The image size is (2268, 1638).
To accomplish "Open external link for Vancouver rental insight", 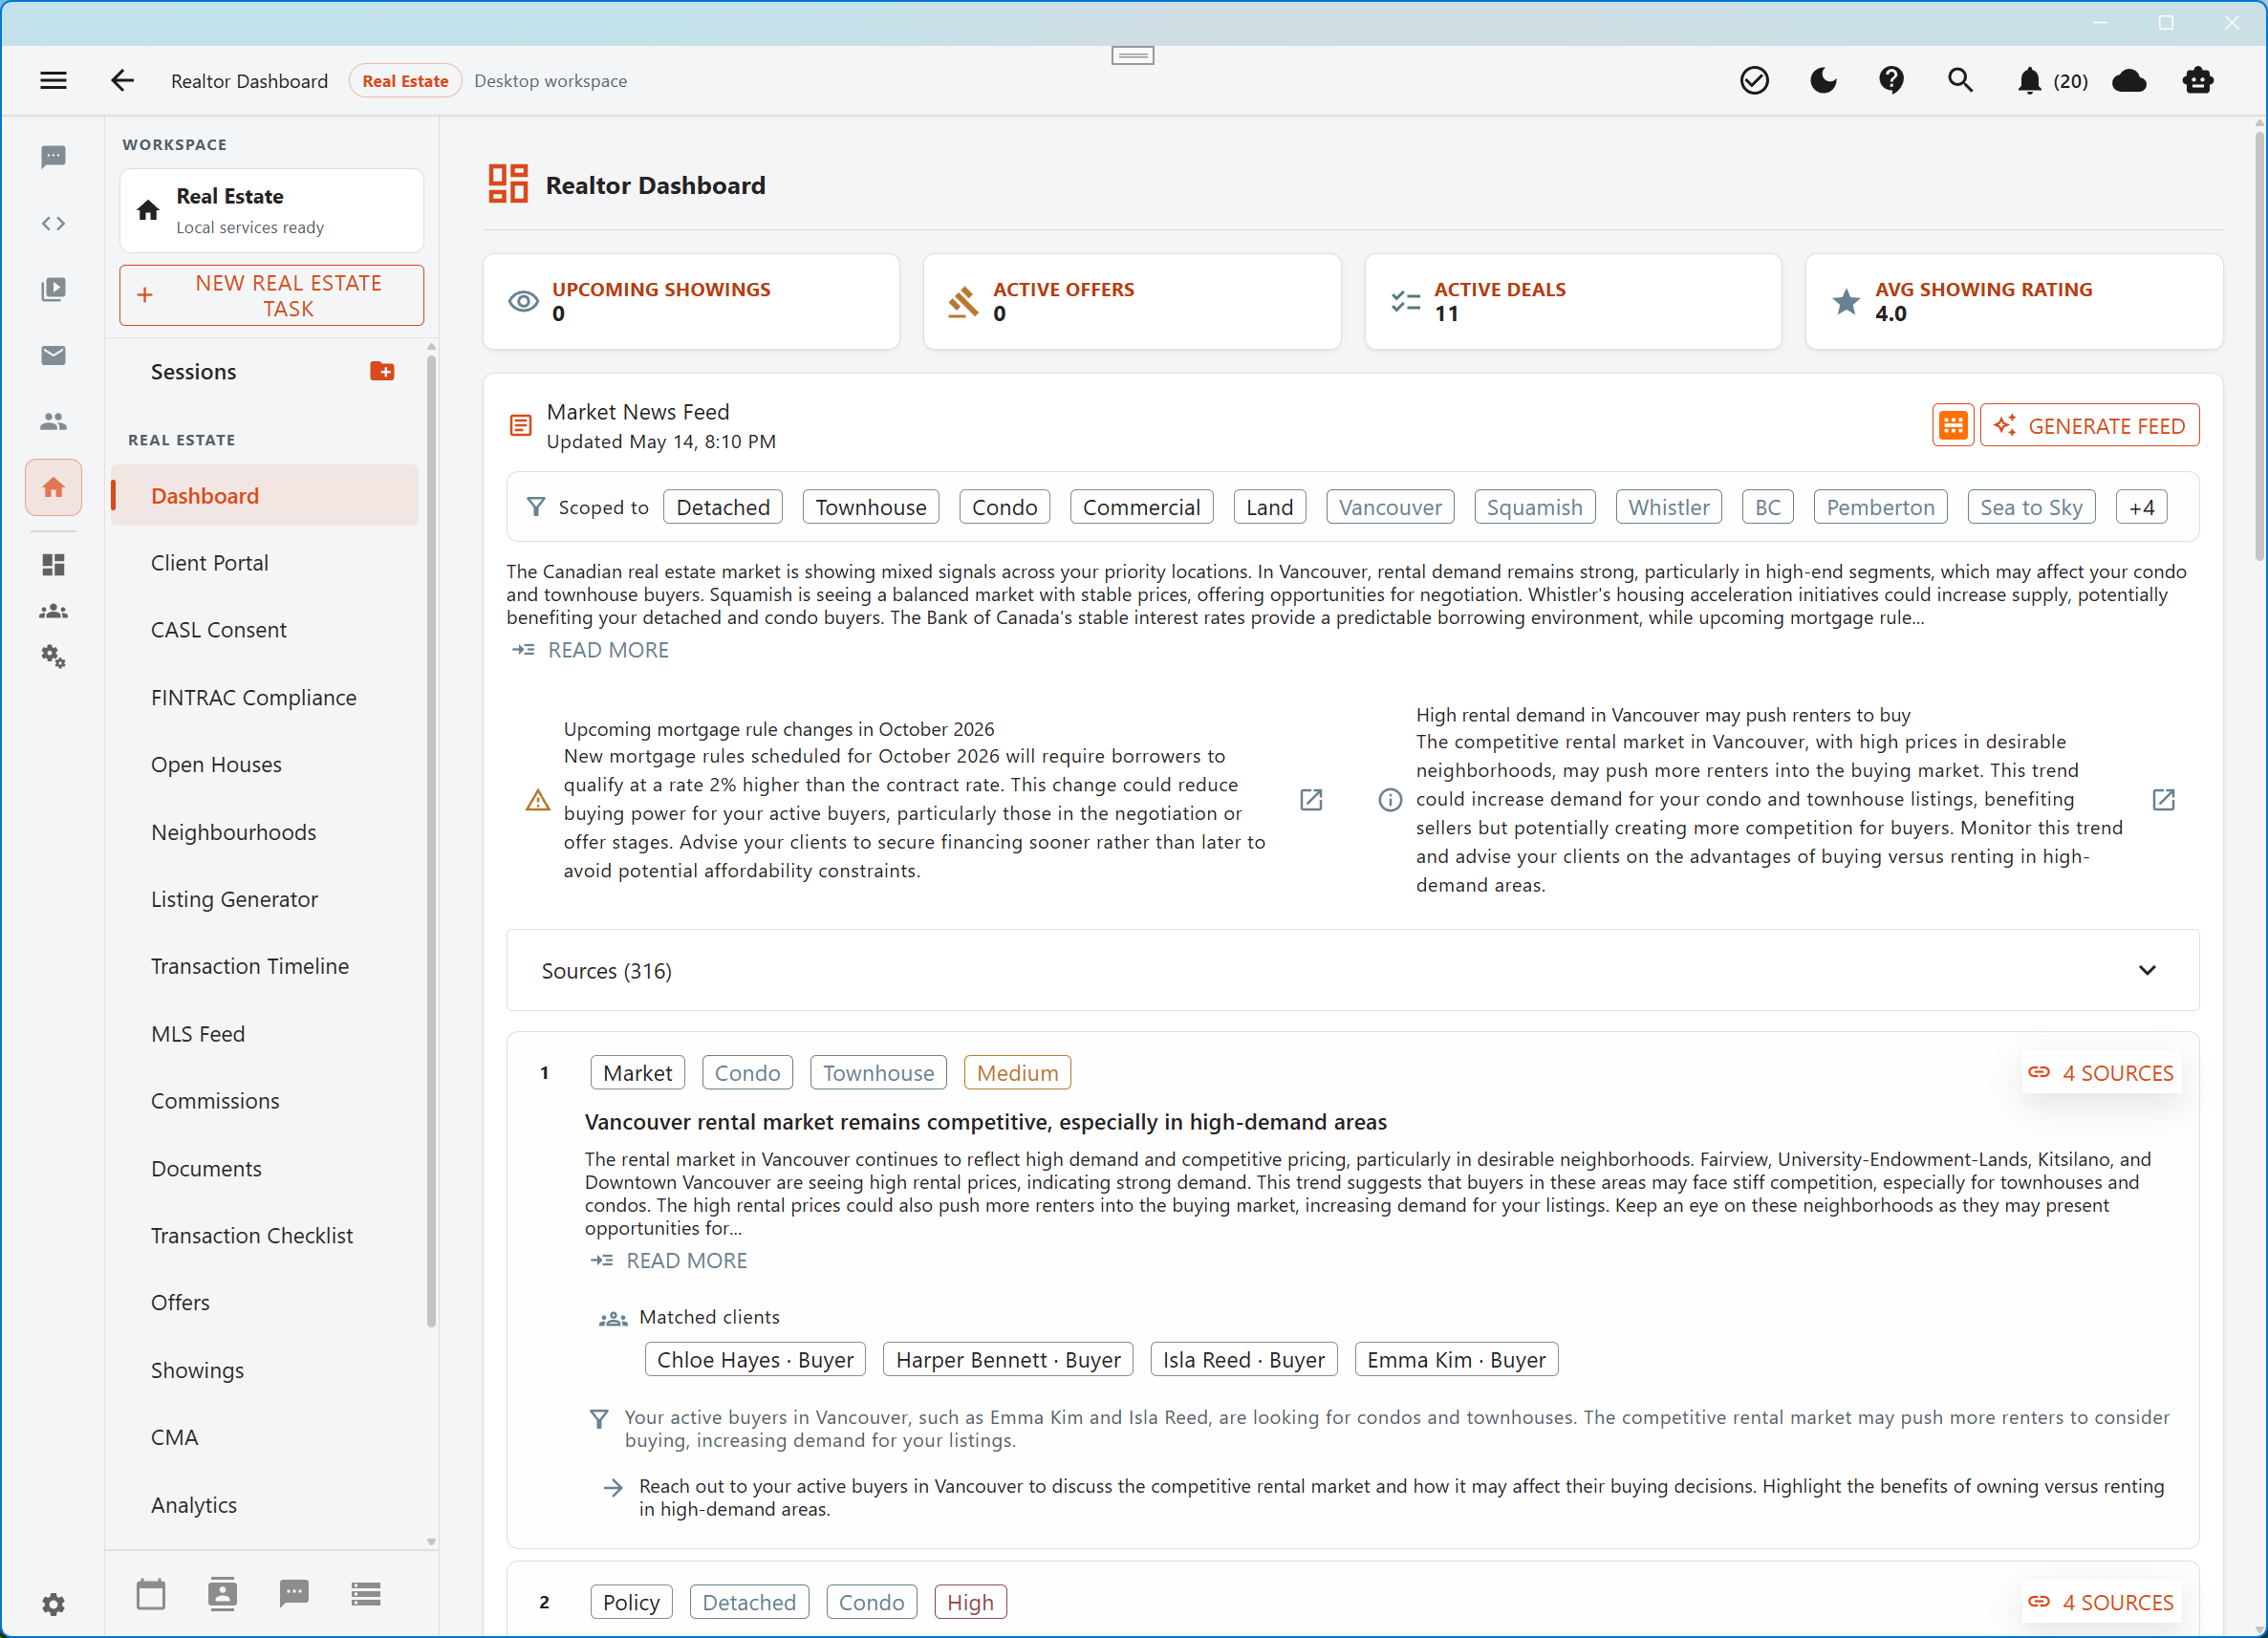I will tap(2162, 799).
